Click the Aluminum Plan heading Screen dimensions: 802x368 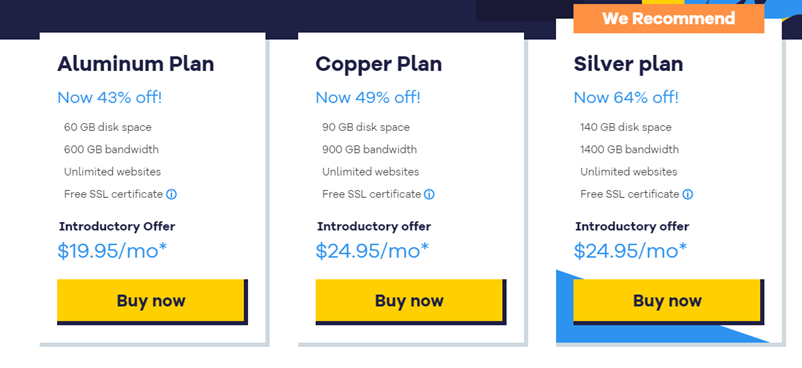136,64
